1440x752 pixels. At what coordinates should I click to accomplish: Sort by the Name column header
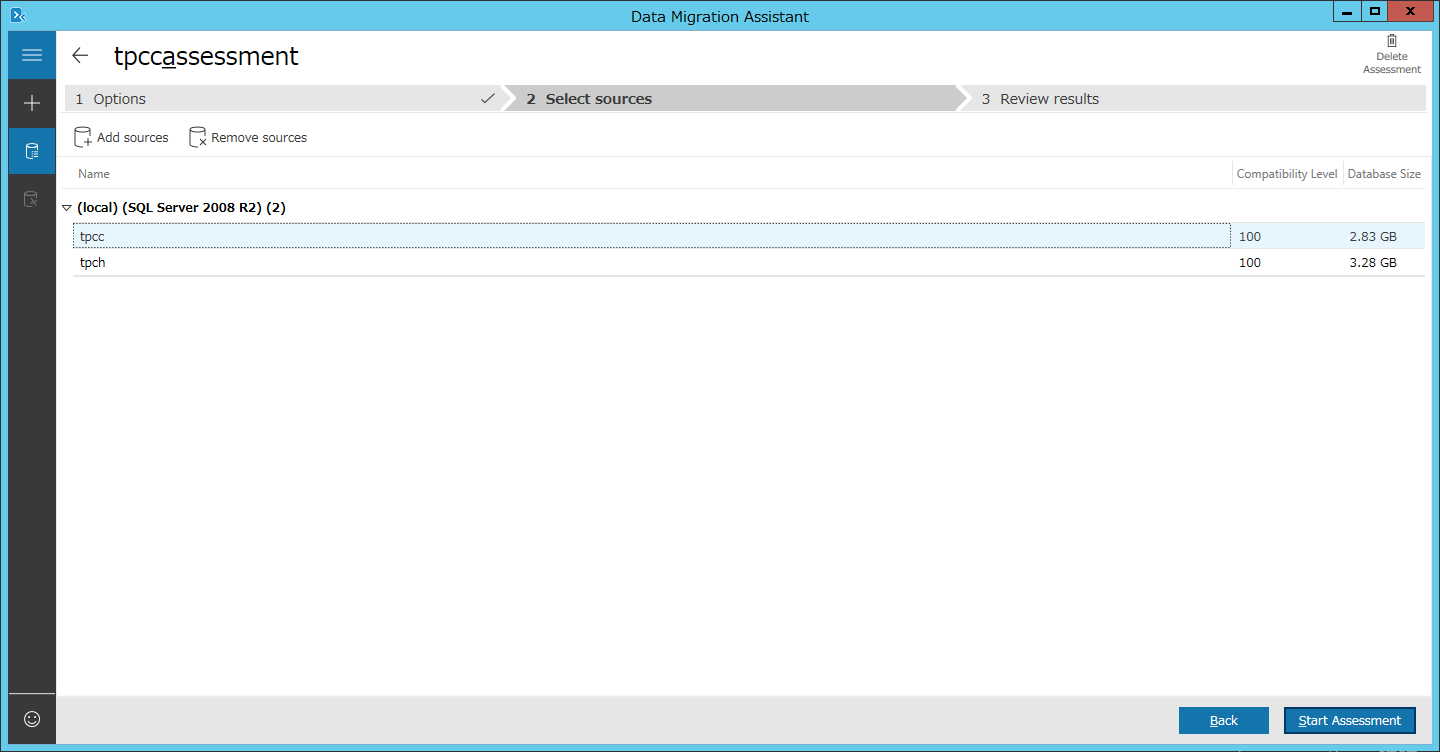coord(94,174)
